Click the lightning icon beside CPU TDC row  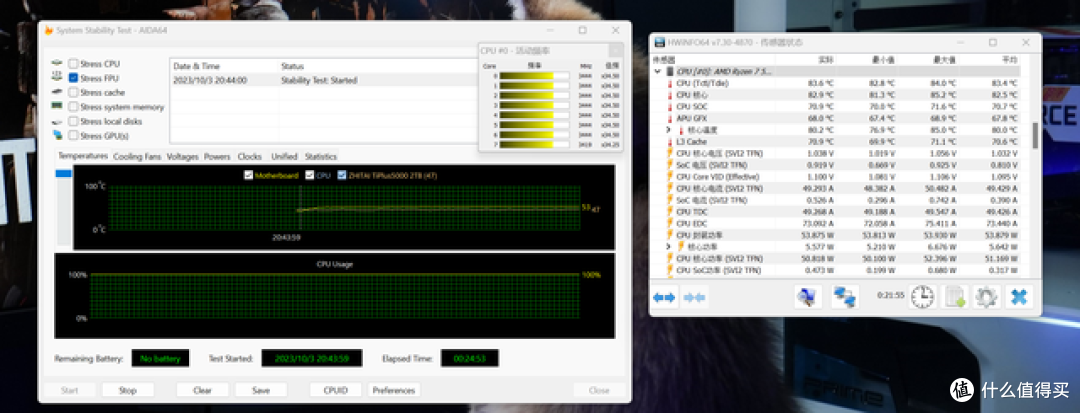[x=669, y=212]
